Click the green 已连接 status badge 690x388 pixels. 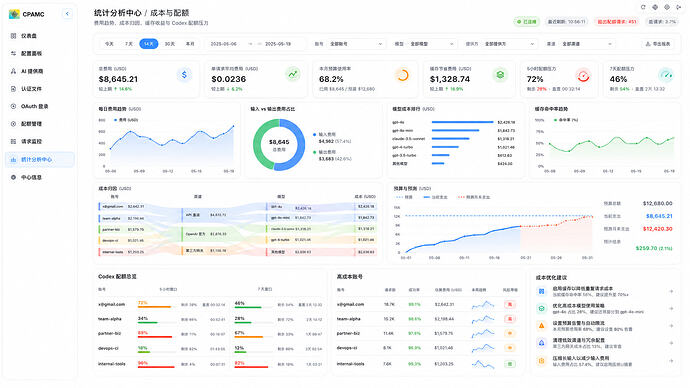[527, 22]
